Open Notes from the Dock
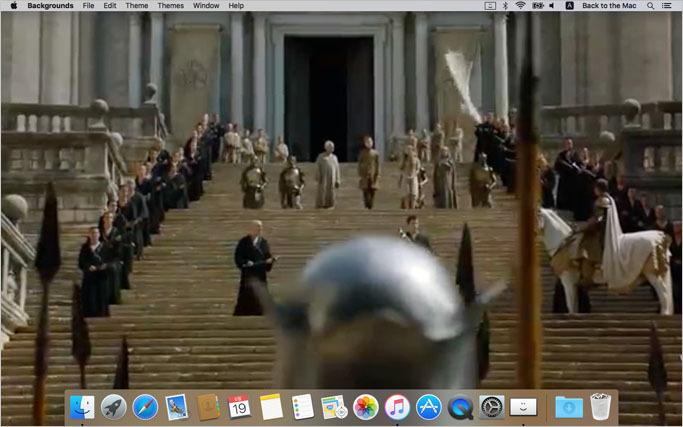The width and height of the screenshot is (683, 427). click(x=271, y=407)
